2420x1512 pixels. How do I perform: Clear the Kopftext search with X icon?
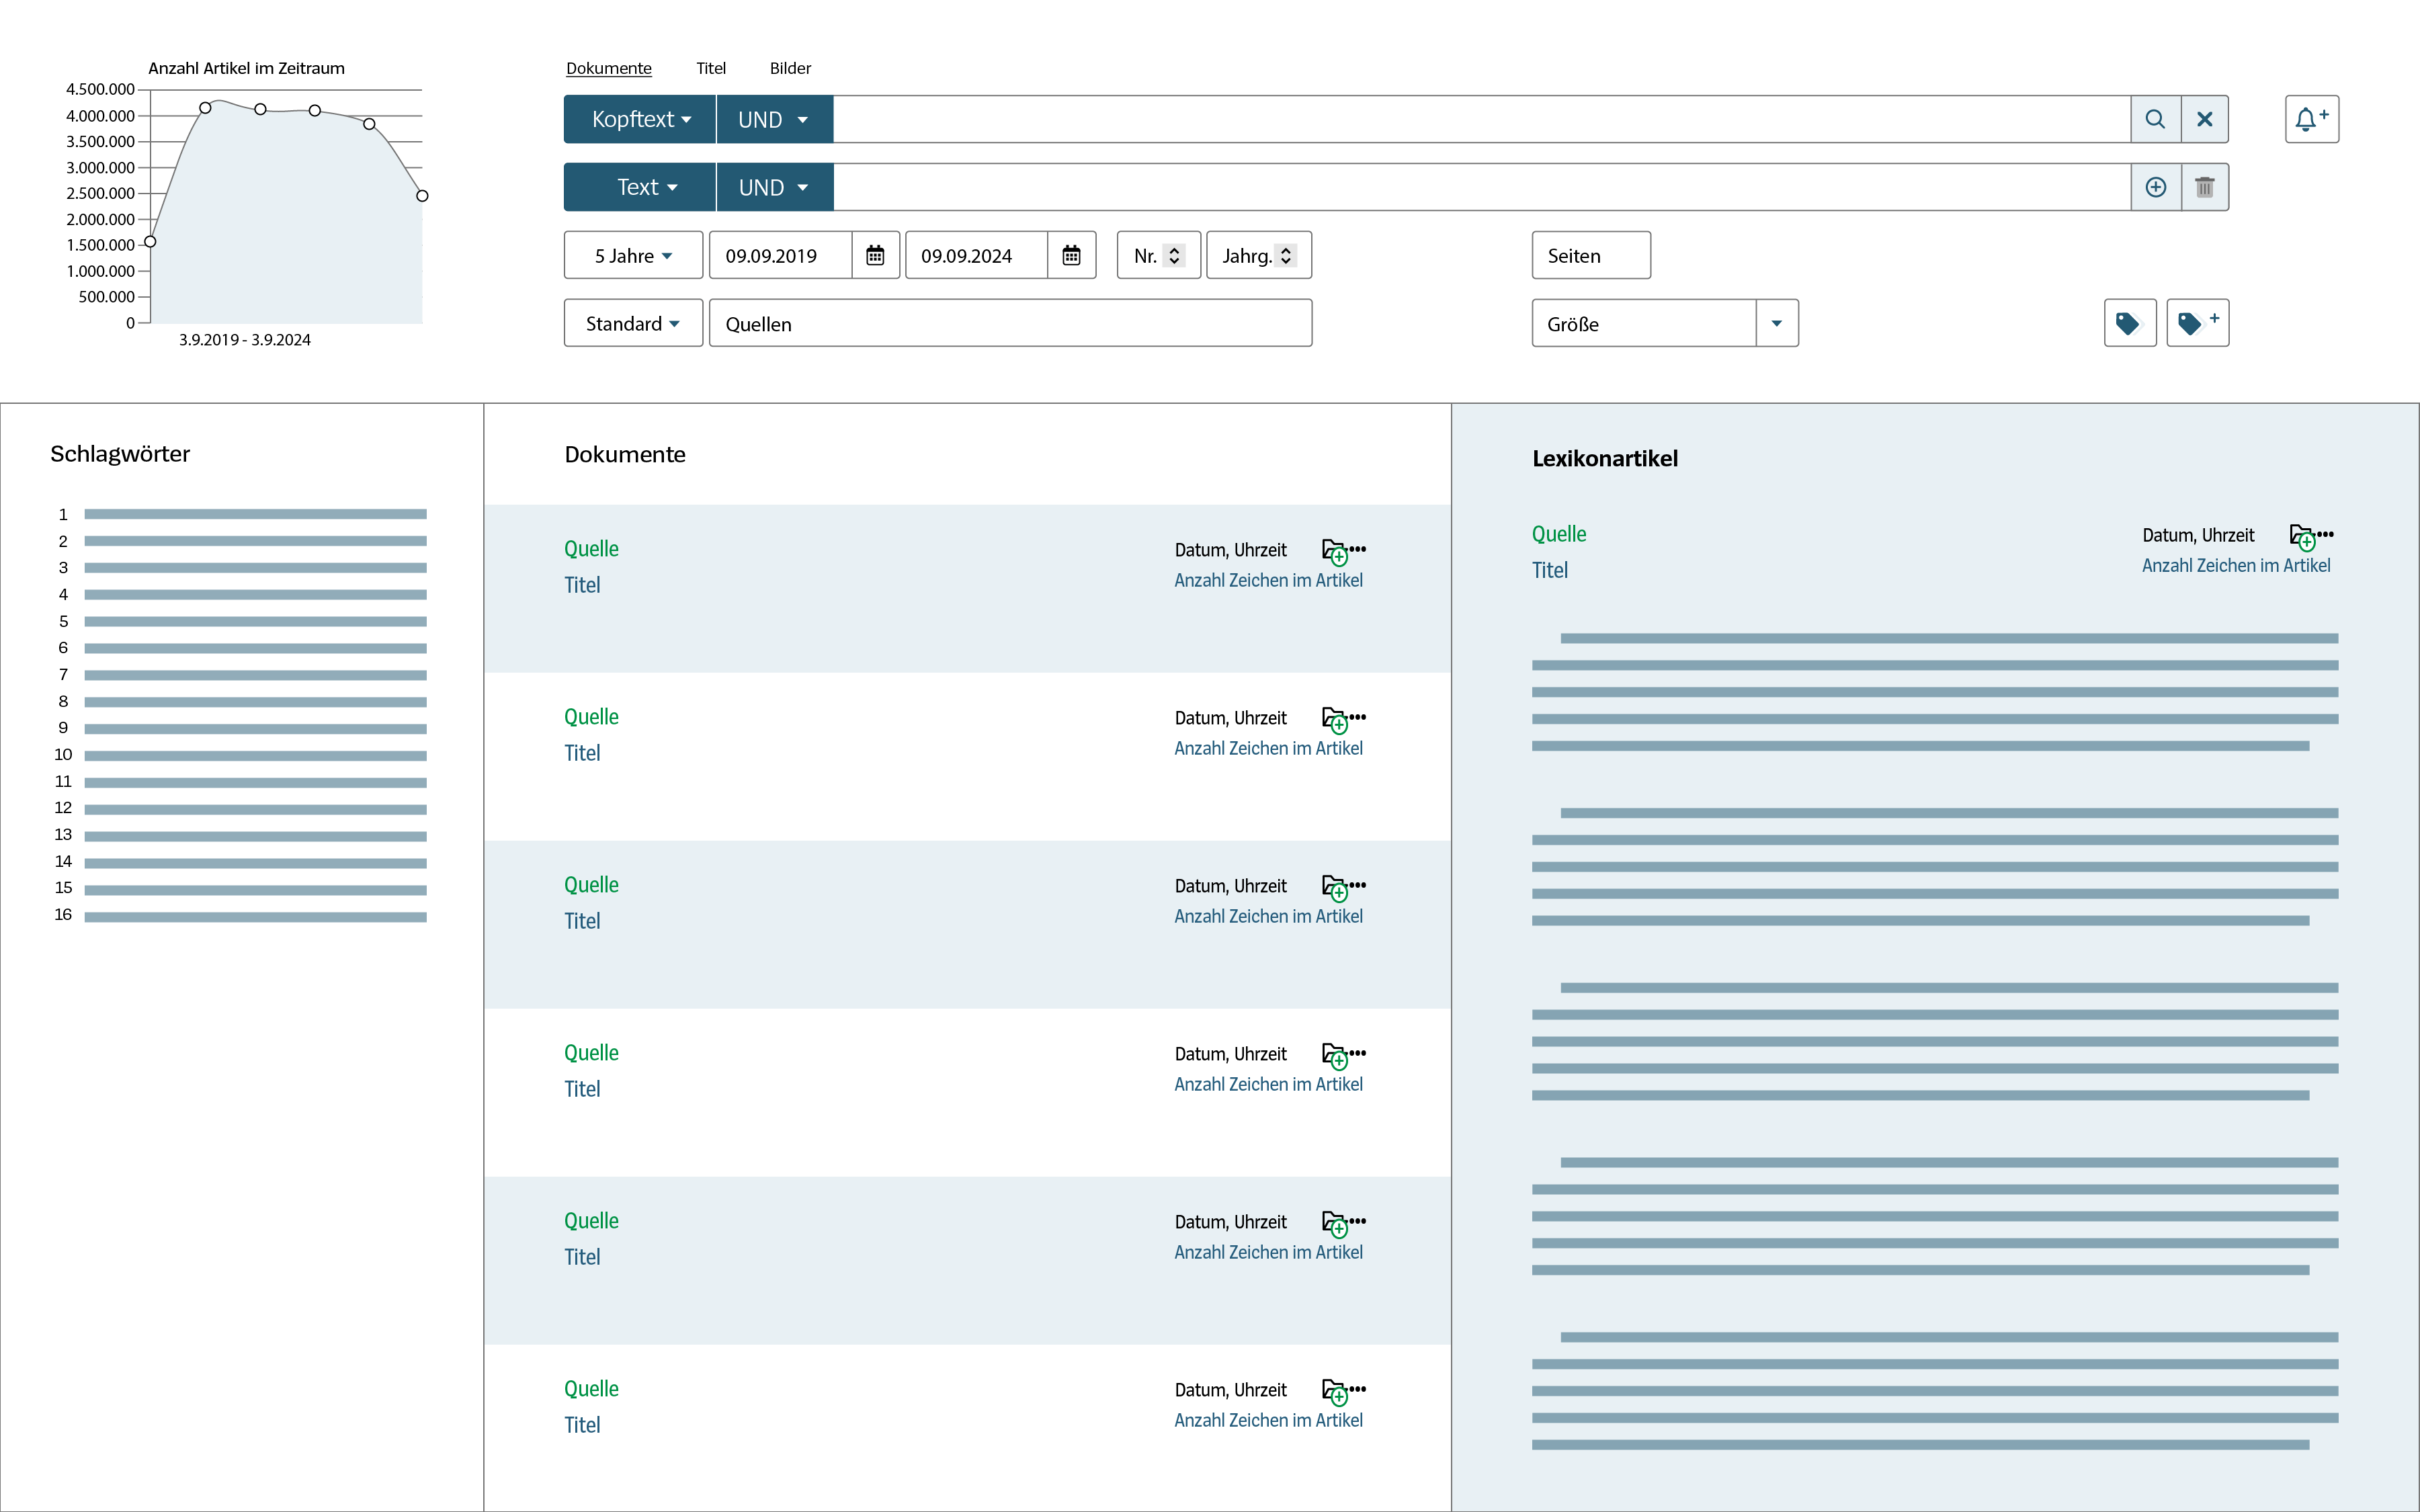tap(2204, 119)
